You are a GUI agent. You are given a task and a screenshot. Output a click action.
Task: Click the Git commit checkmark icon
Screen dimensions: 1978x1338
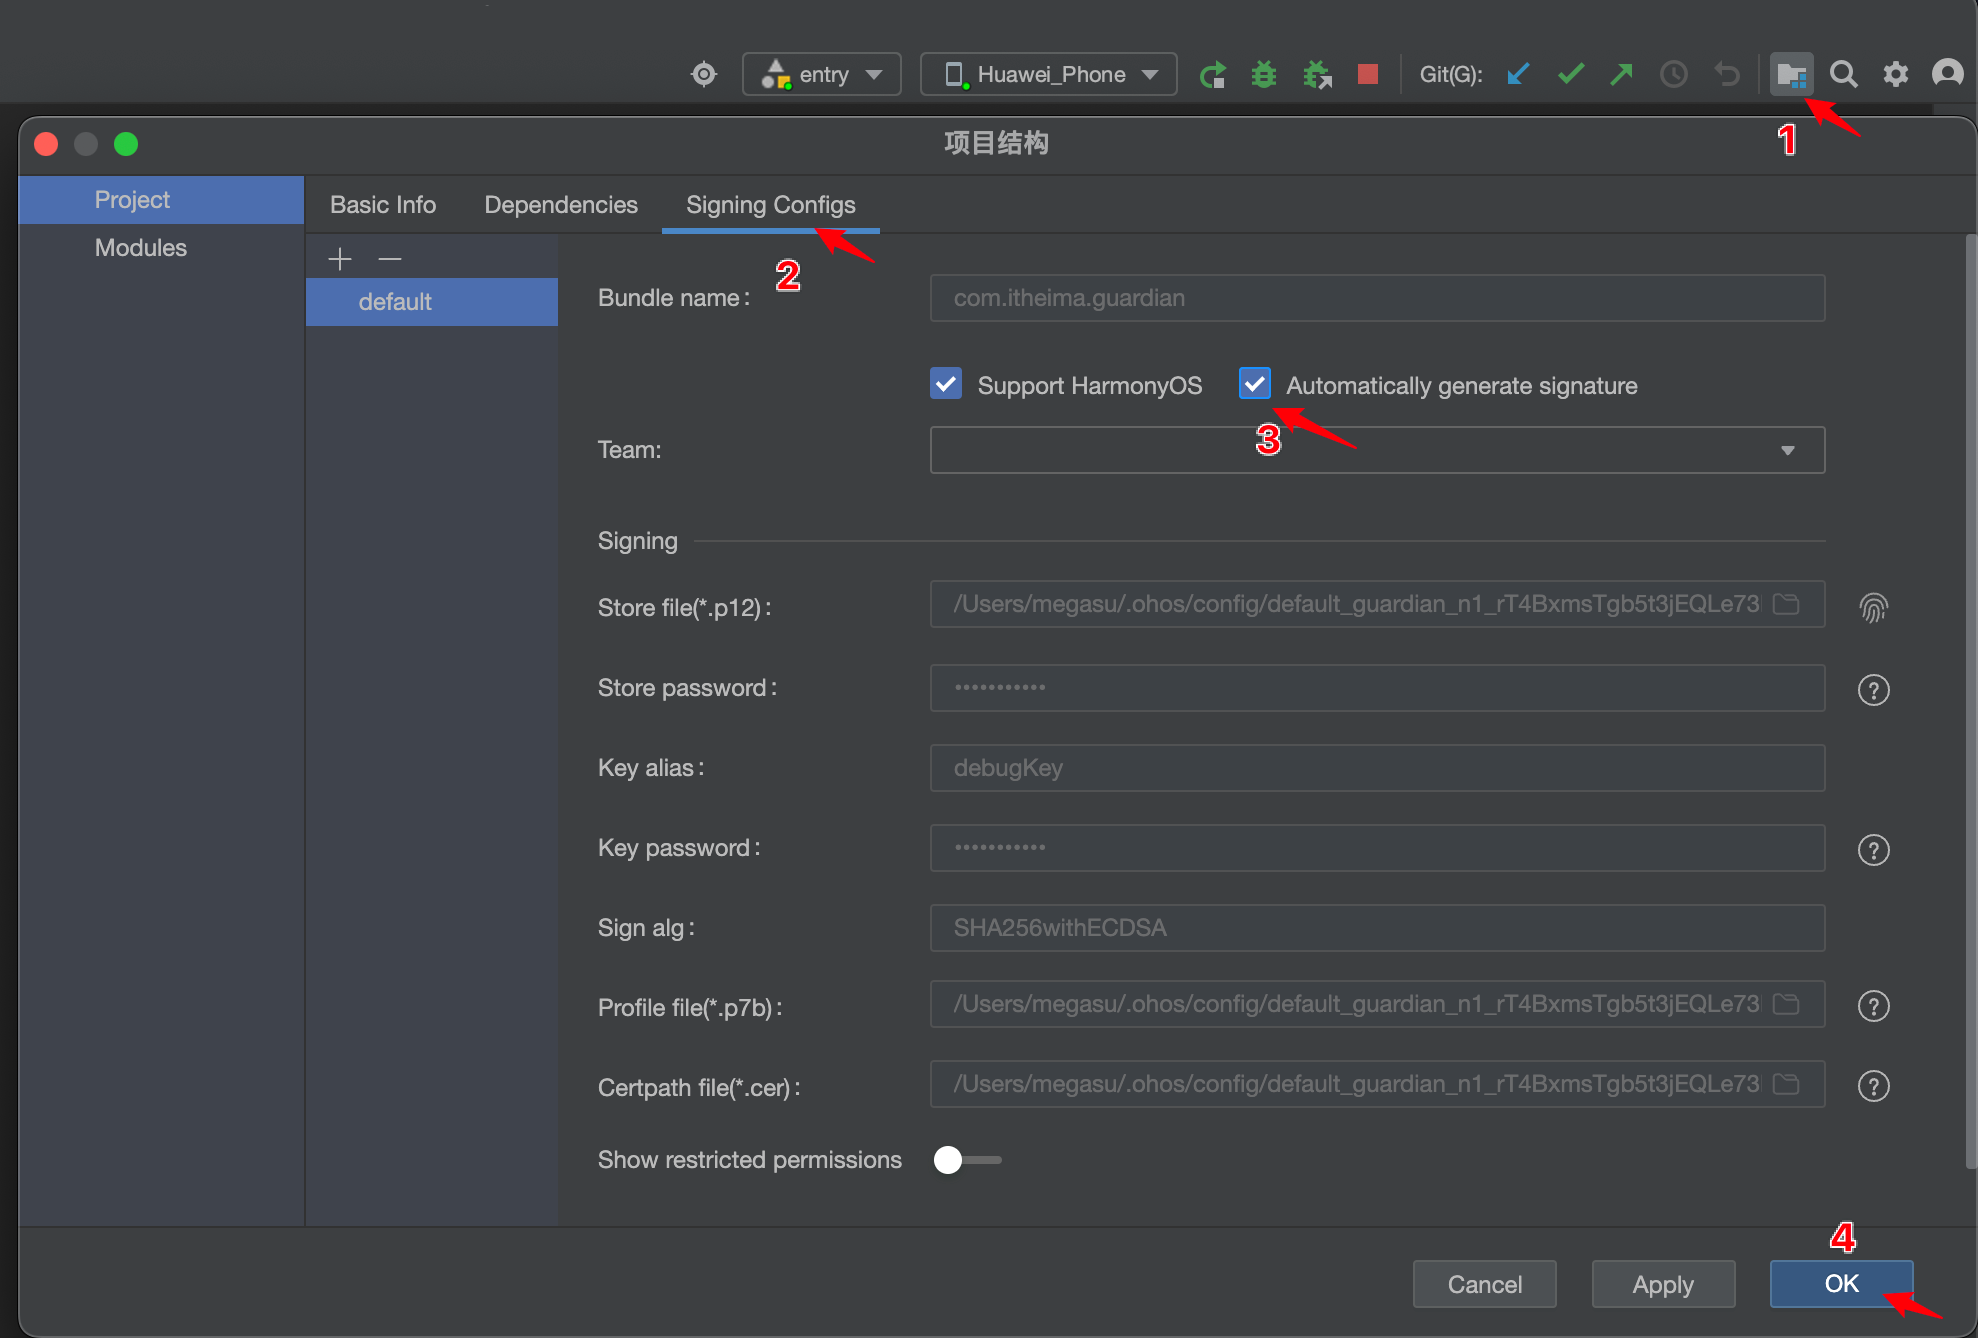click(1570, 74)
